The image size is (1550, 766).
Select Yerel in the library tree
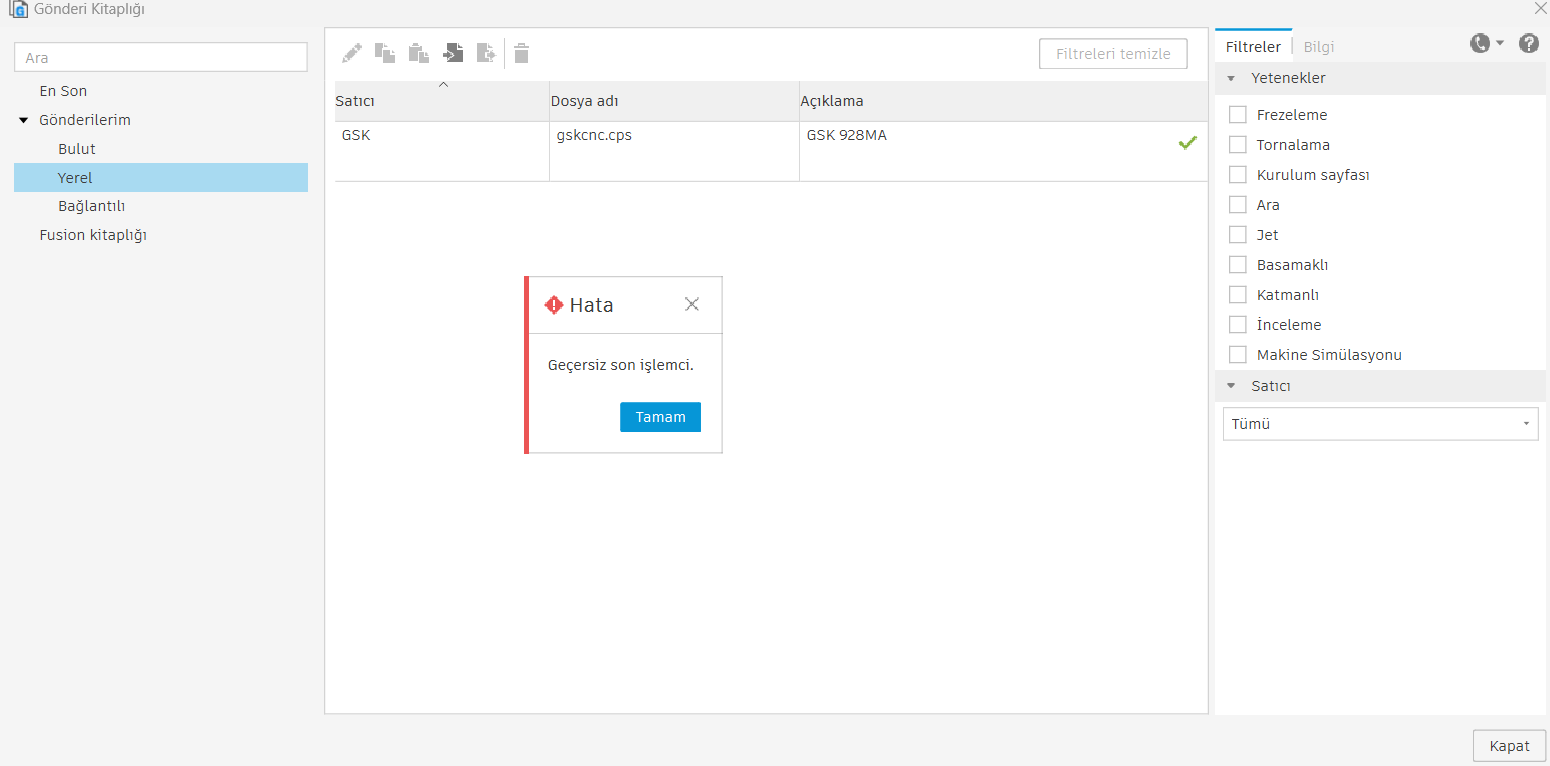[x=161, y=178]
